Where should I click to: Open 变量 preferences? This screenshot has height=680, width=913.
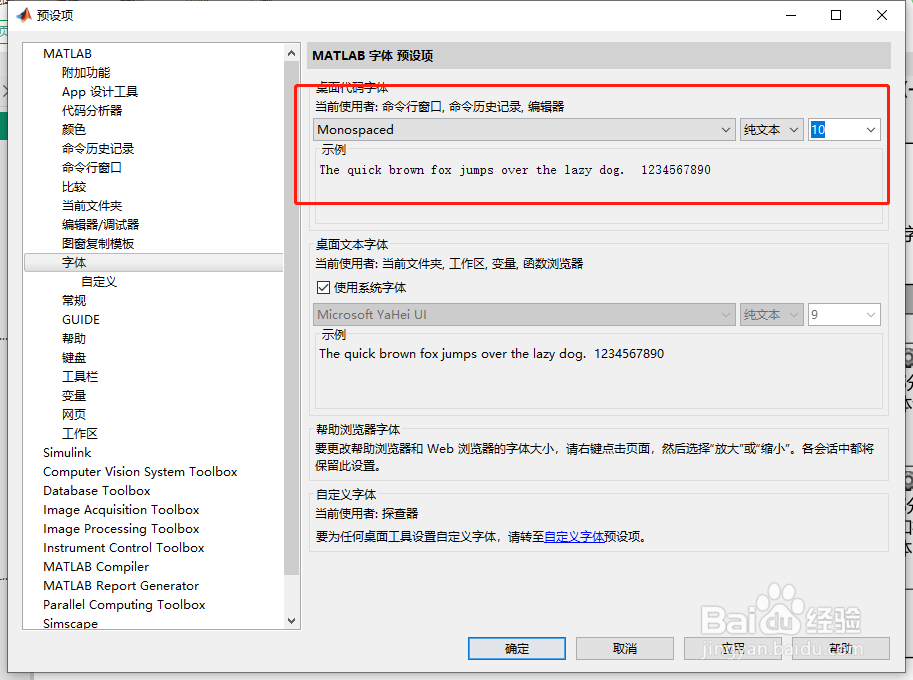(74, 396)
